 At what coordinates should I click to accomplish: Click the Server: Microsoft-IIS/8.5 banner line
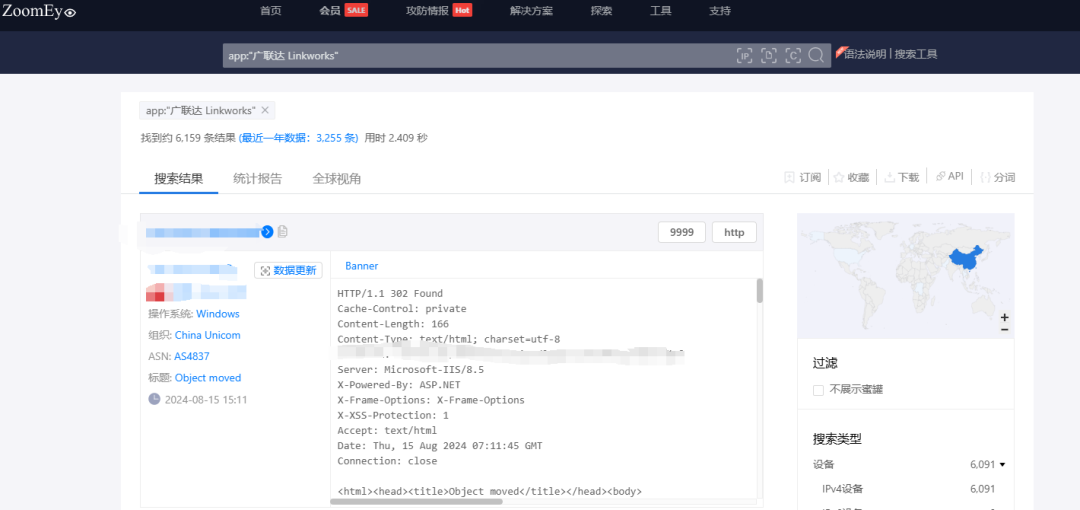(x=411, y=370)
